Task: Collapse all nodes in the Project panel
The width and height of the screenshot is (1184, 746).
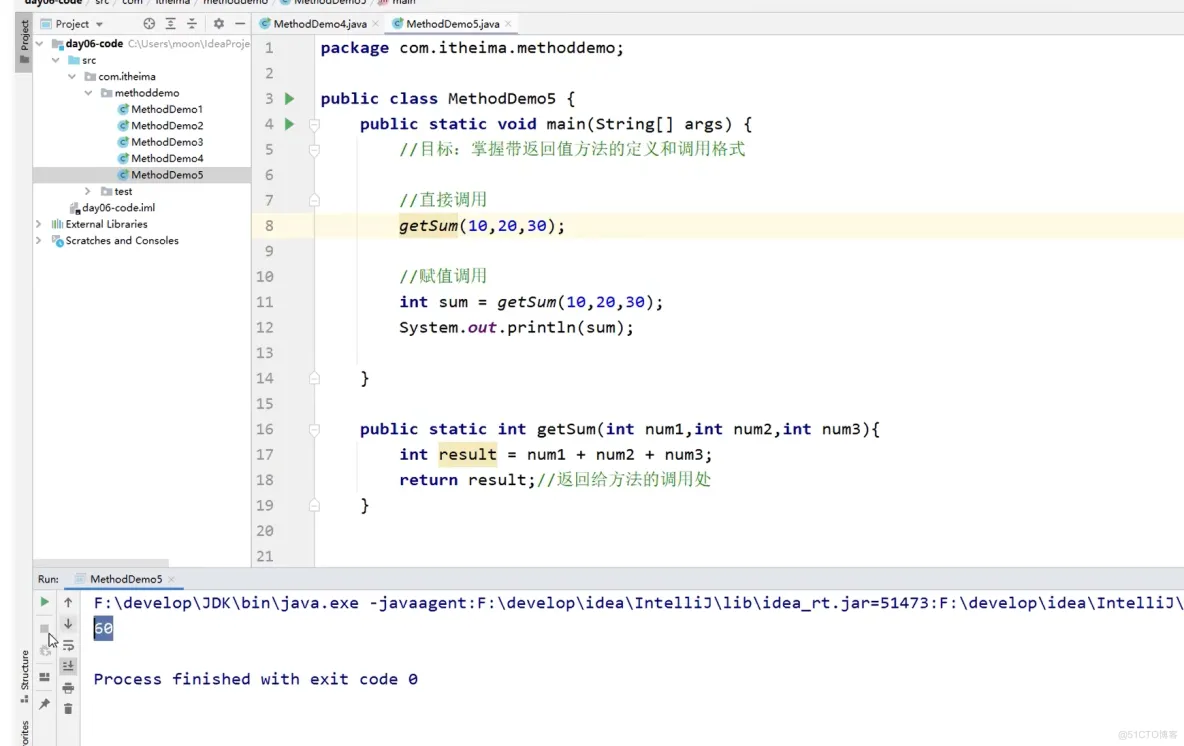Action: click(x=193, y=23)
